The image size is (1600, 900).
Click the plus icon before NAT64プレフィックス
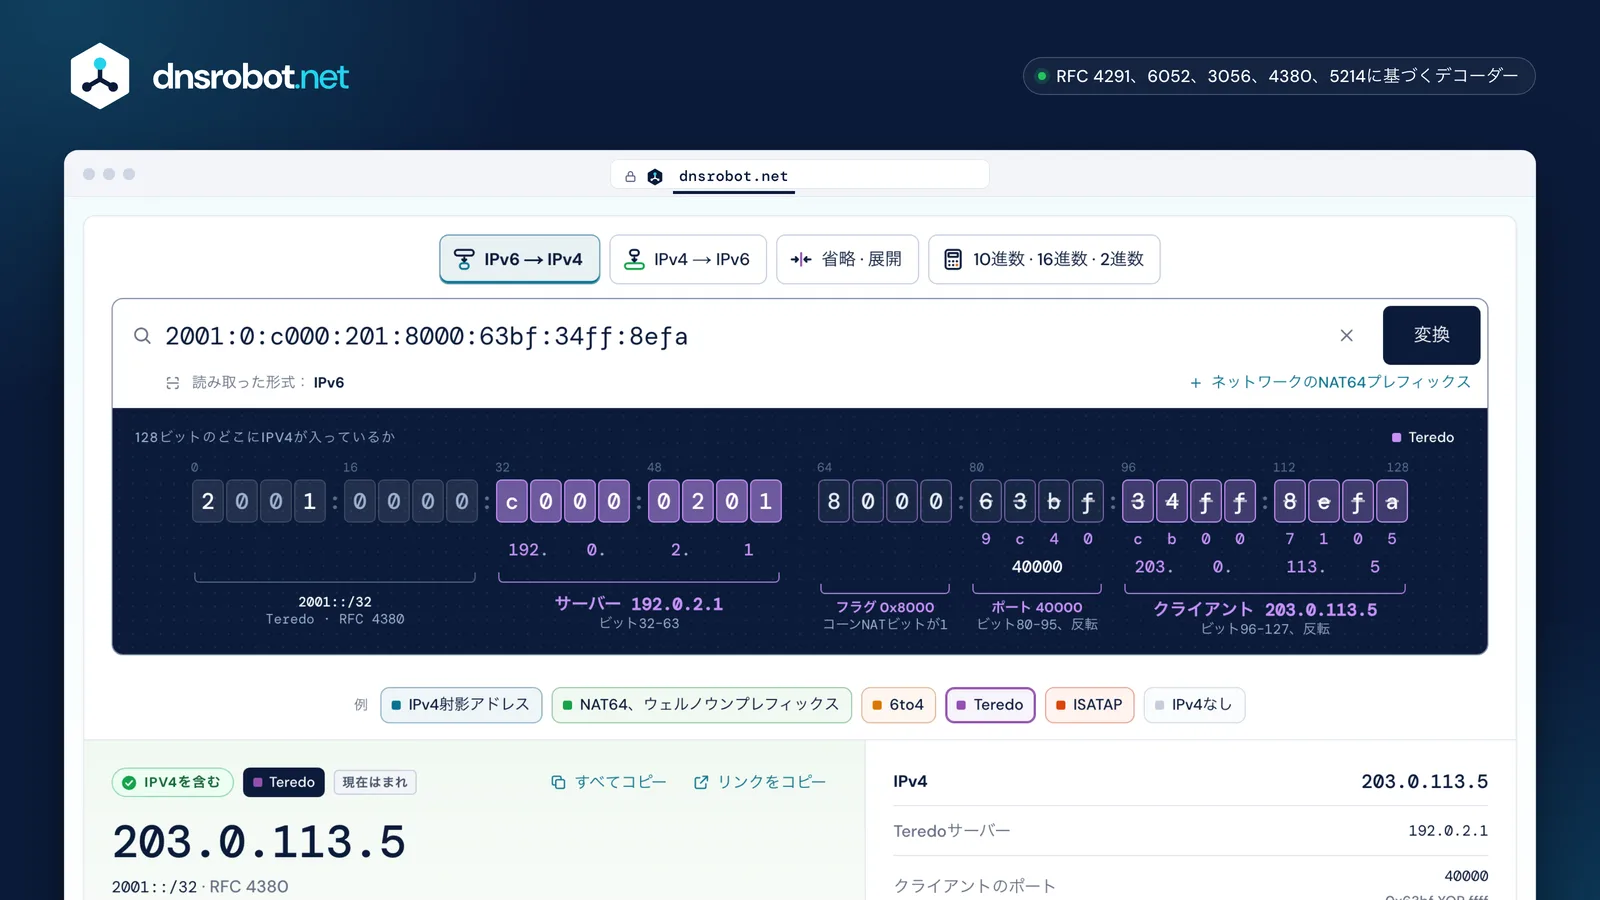pos(1195,383)
